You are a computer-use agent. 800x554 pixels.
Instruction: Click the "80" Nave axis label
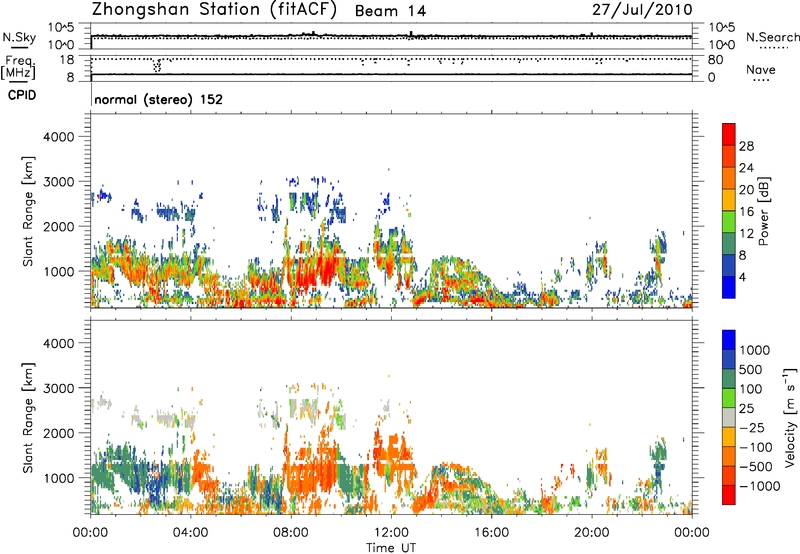(715, 60)
